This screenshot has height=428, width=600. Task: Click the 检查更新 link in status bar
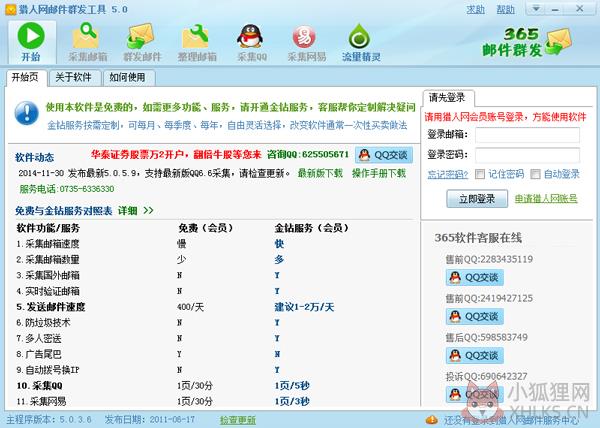coord(238,420)
